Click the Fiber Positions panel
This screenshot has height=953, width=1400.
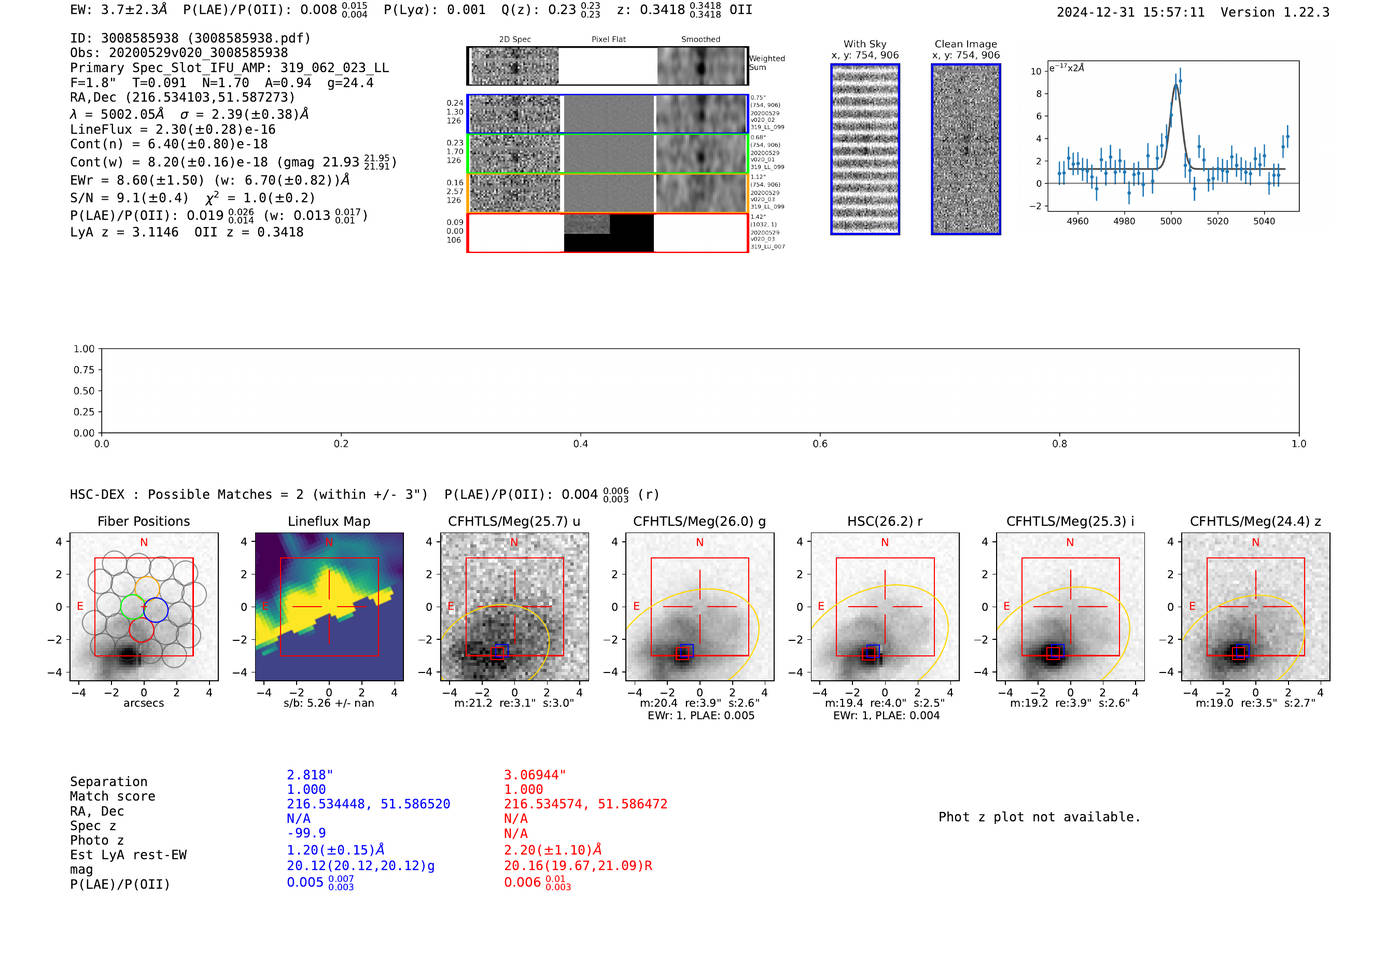click(144, 606)
